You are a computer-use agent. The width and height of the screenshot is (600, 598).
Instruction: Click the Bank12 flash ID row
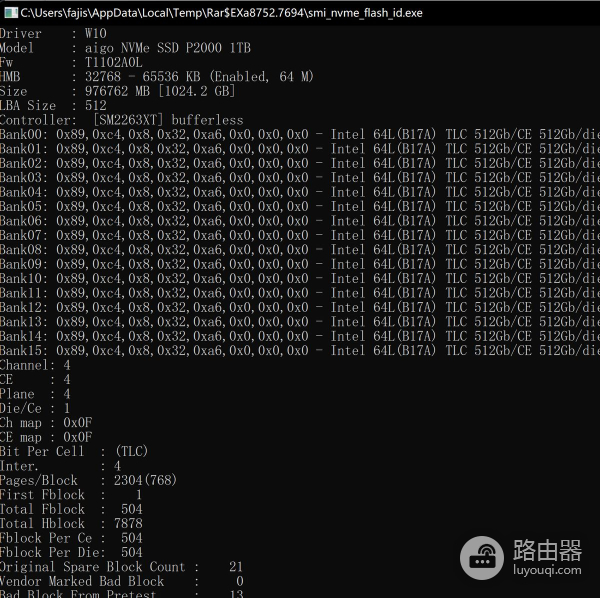tap(300, 308)
